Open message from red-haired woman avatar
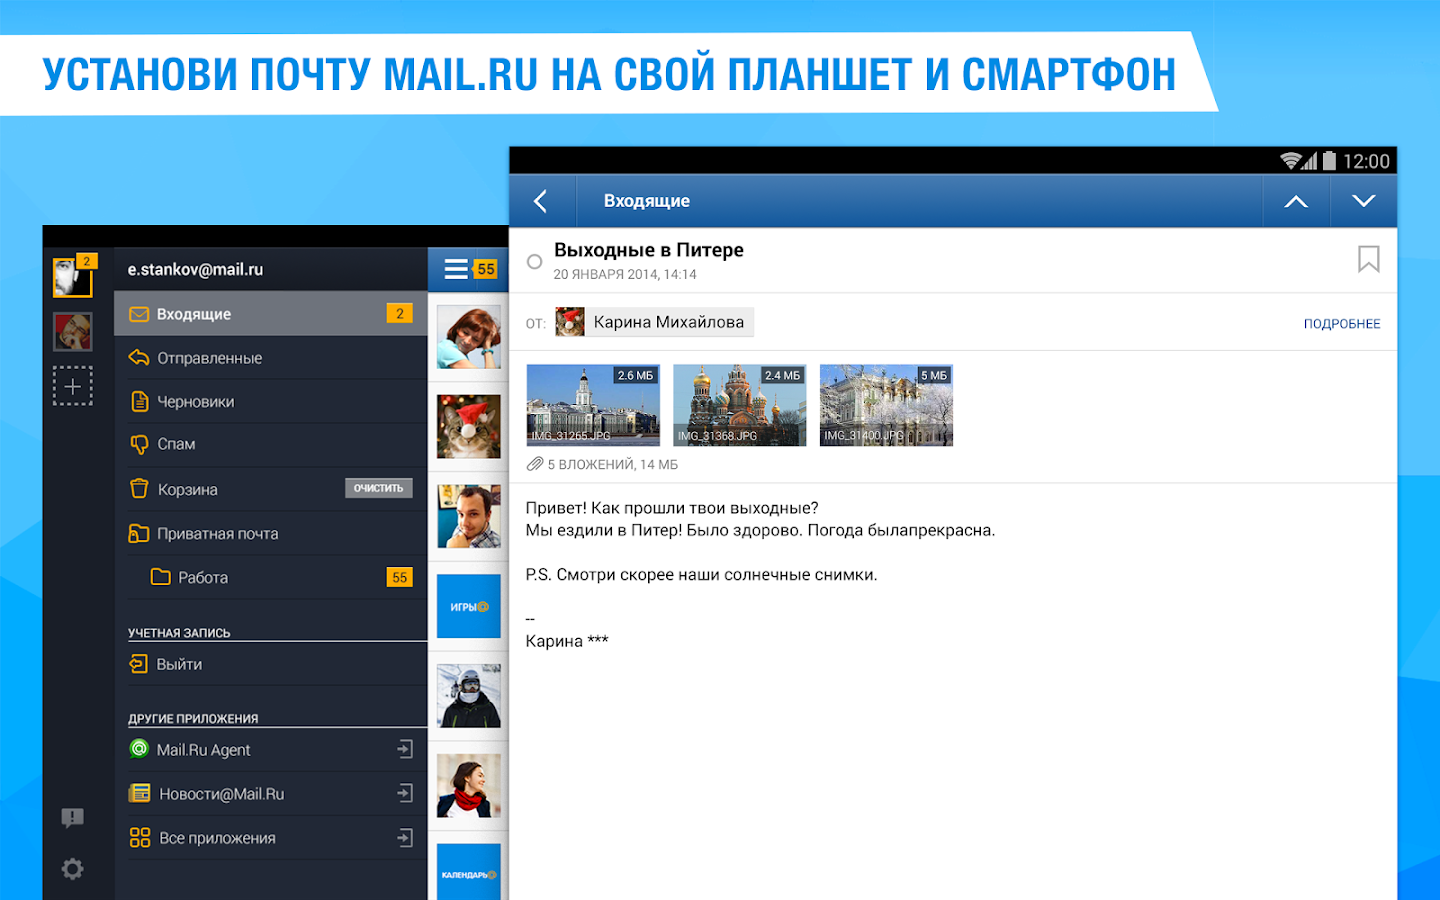Viewport: 1440px width, 900px height. pos(469,338)
